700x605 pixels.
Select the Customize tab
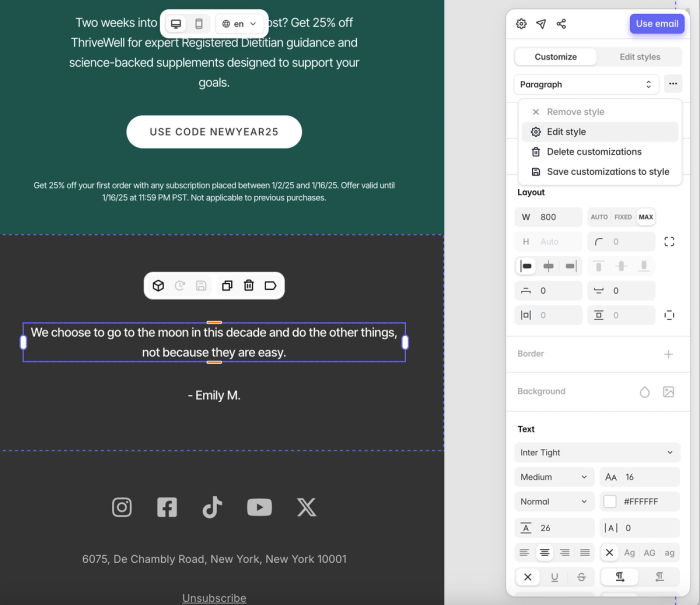pos(555,57)
